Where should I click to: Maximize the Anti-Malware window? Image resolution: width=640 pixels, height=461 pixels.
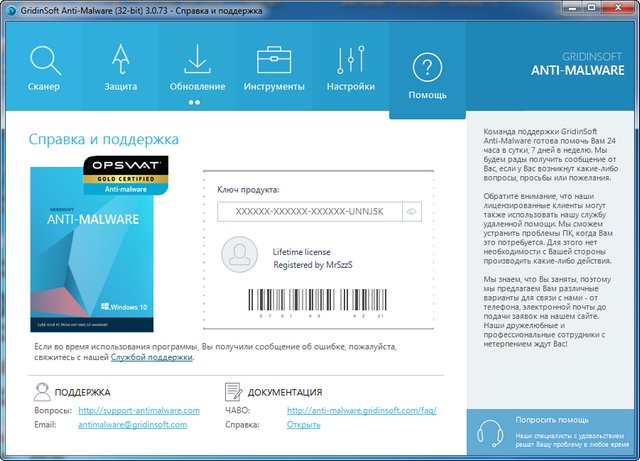(592, 8)
